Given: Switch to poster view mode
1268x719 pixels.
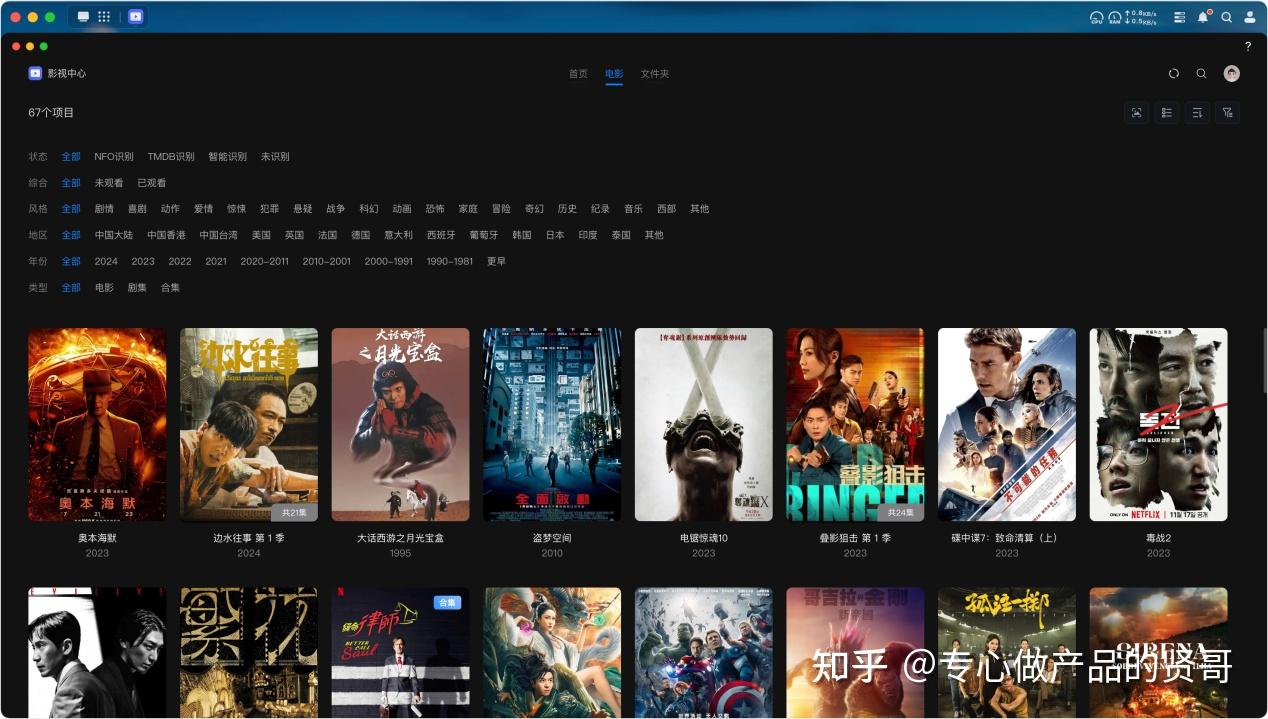Looking at the screenshot, I should pos(1136,113).
